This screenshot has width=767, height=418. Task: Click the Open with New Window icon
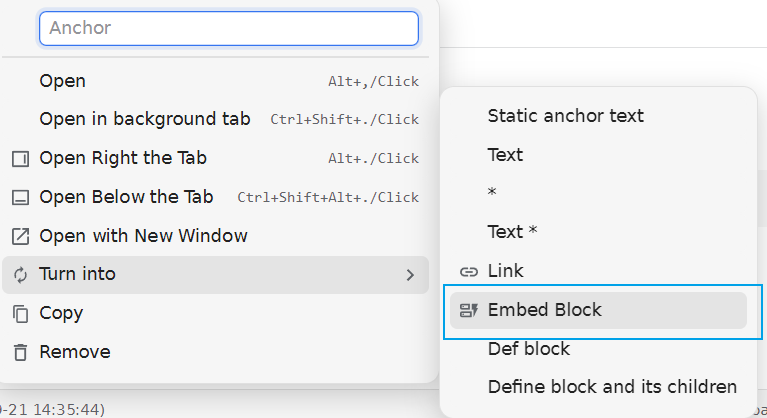coord(20,237)
